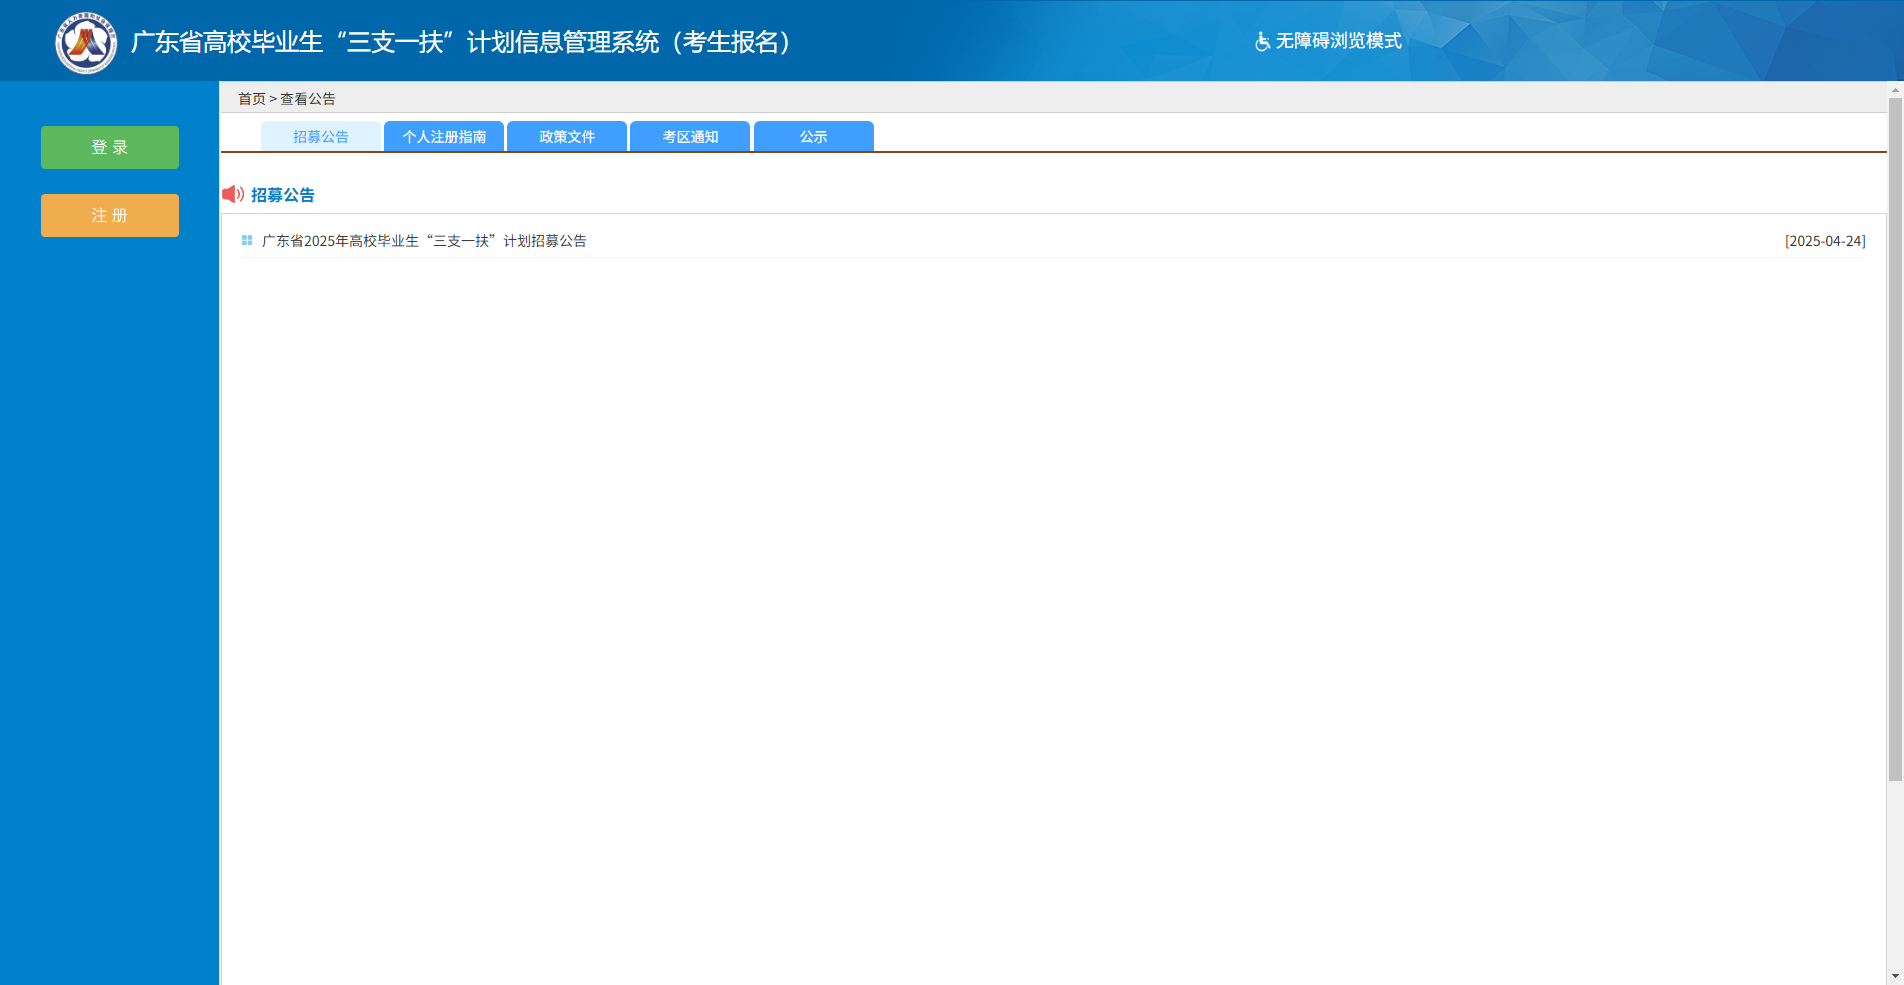Switch to the 个人注册指南 tab
This screenshot has height=985, width=1904.
pos(443,136)
